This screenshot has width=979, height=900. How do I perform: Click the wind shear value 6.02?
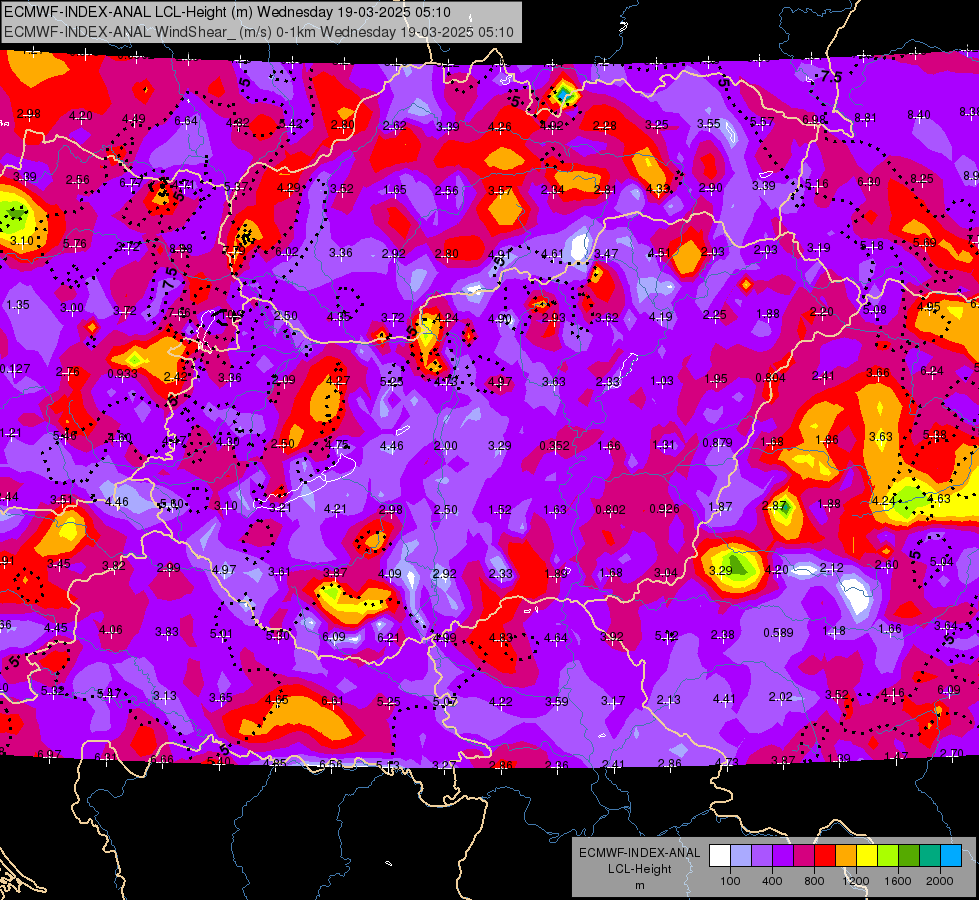point(287,252)
